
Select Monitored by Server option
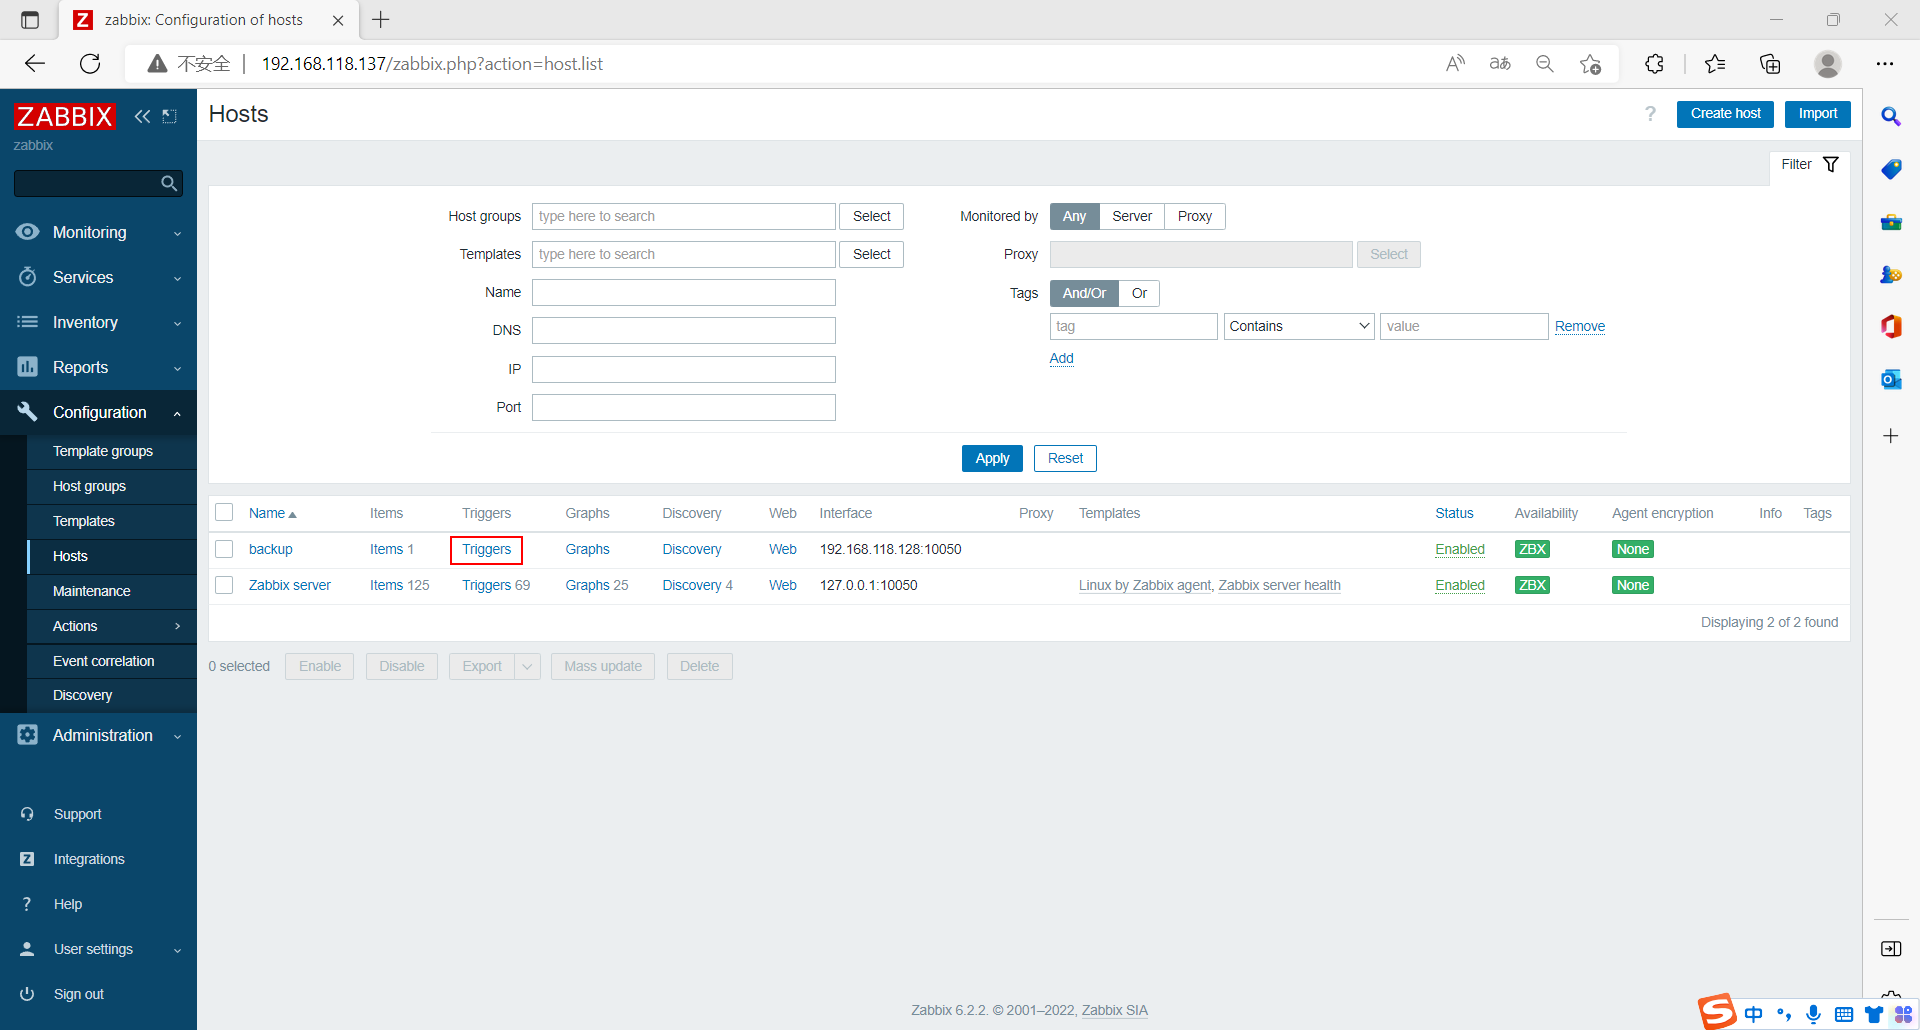(1132, 216)
